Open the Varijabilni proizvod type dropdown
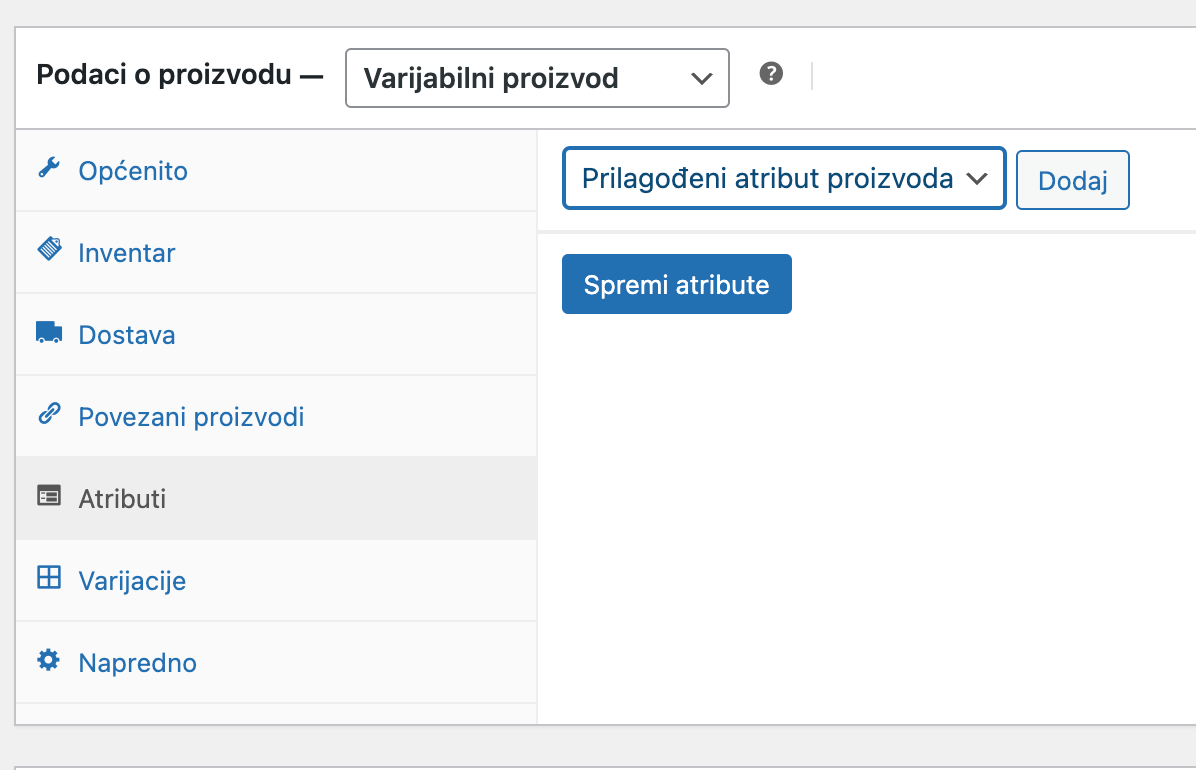The width and height of the screenshot is (1196, 770). point(536,77)
